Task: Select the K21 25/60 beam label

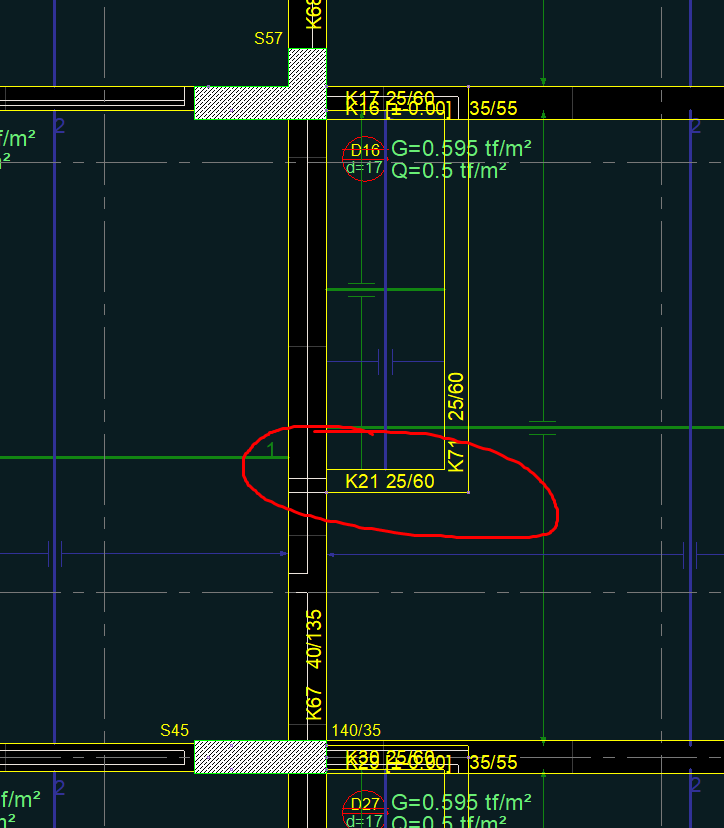Action: [x=390, y=482]
